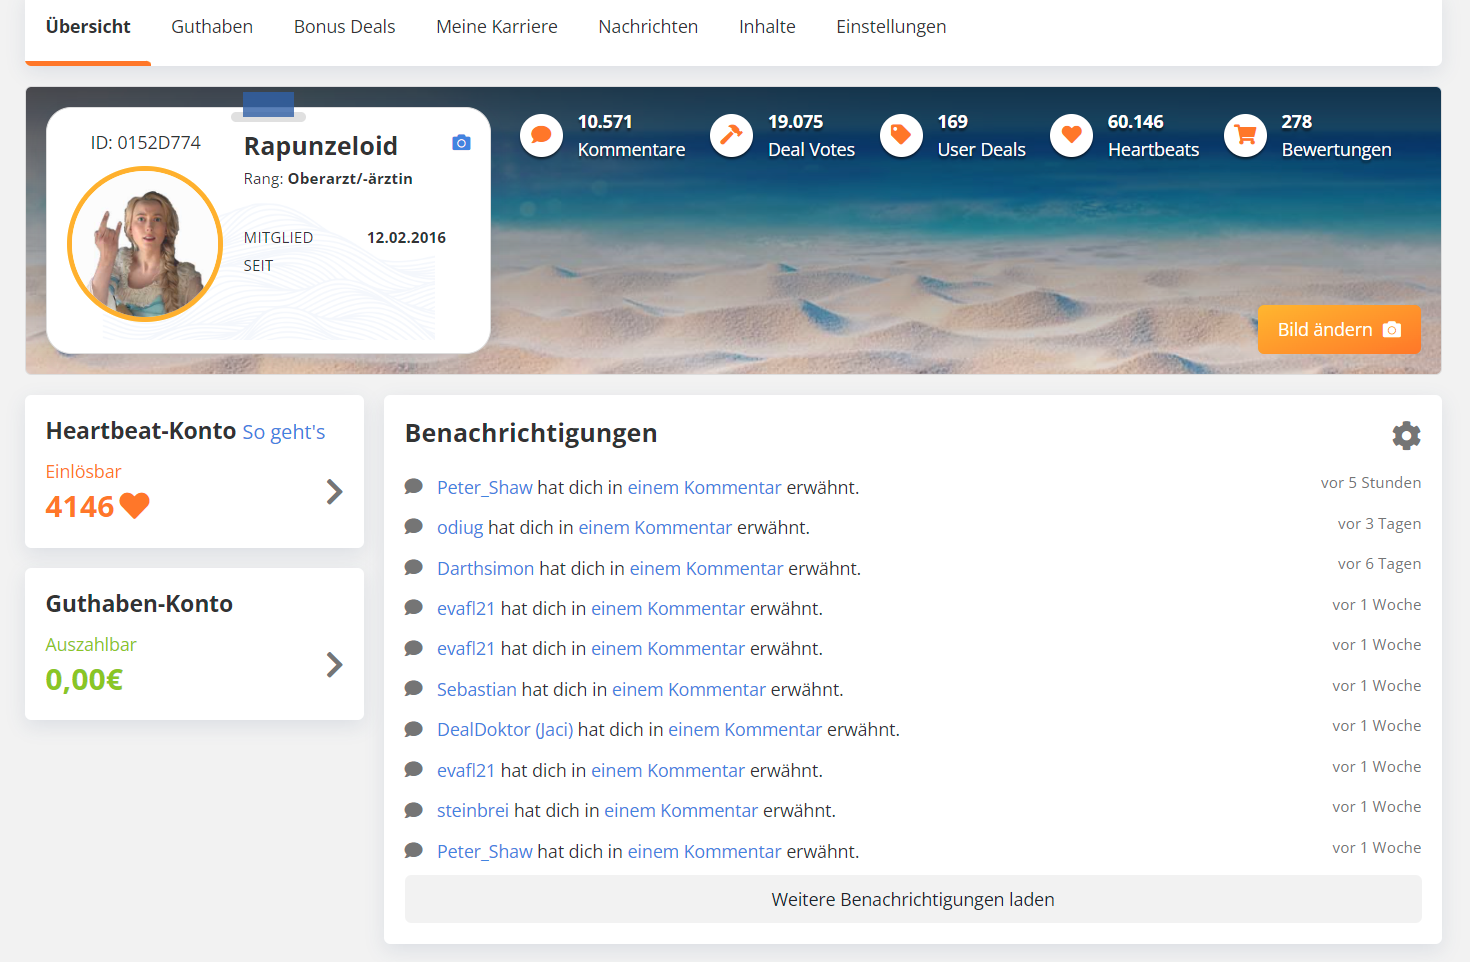Click the 278 Bewertungen count
This screenshot has height=962, width=1470.
tap(1297, 122)
